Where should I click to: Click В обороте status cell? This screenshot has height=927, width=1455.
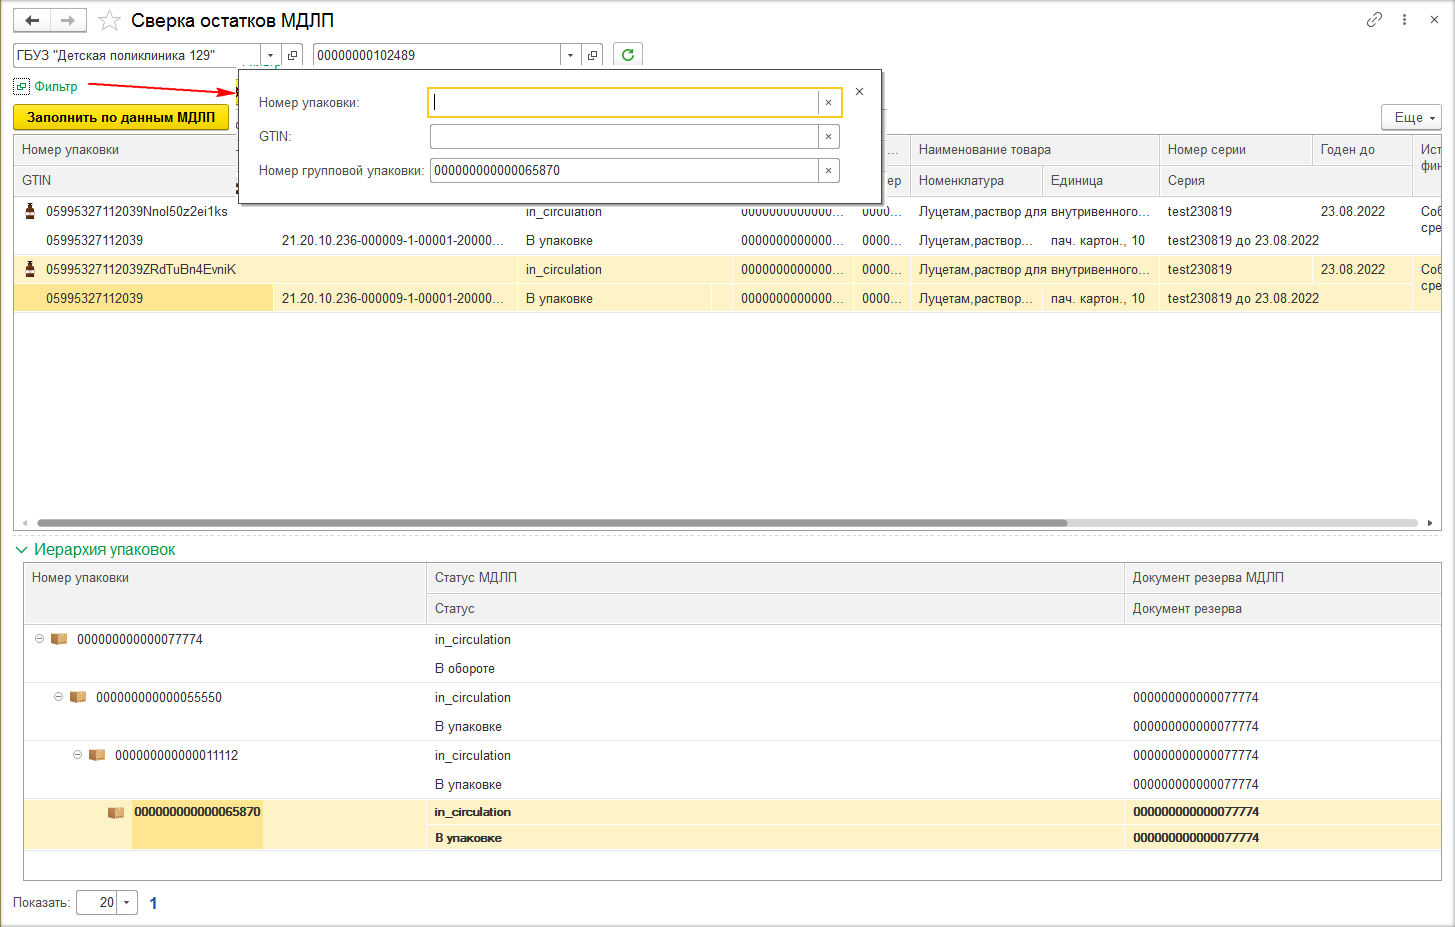coord(465,669)
